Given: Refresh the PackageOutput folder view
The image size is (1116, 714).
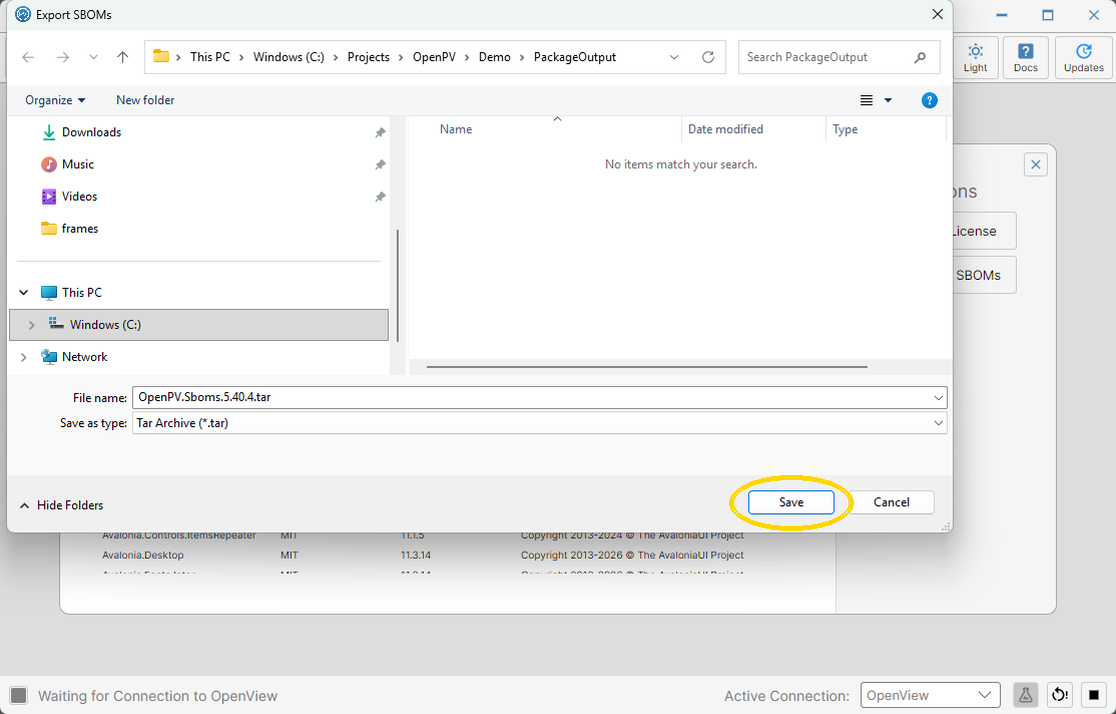Looking at the screenshot, I should point(707,57).
